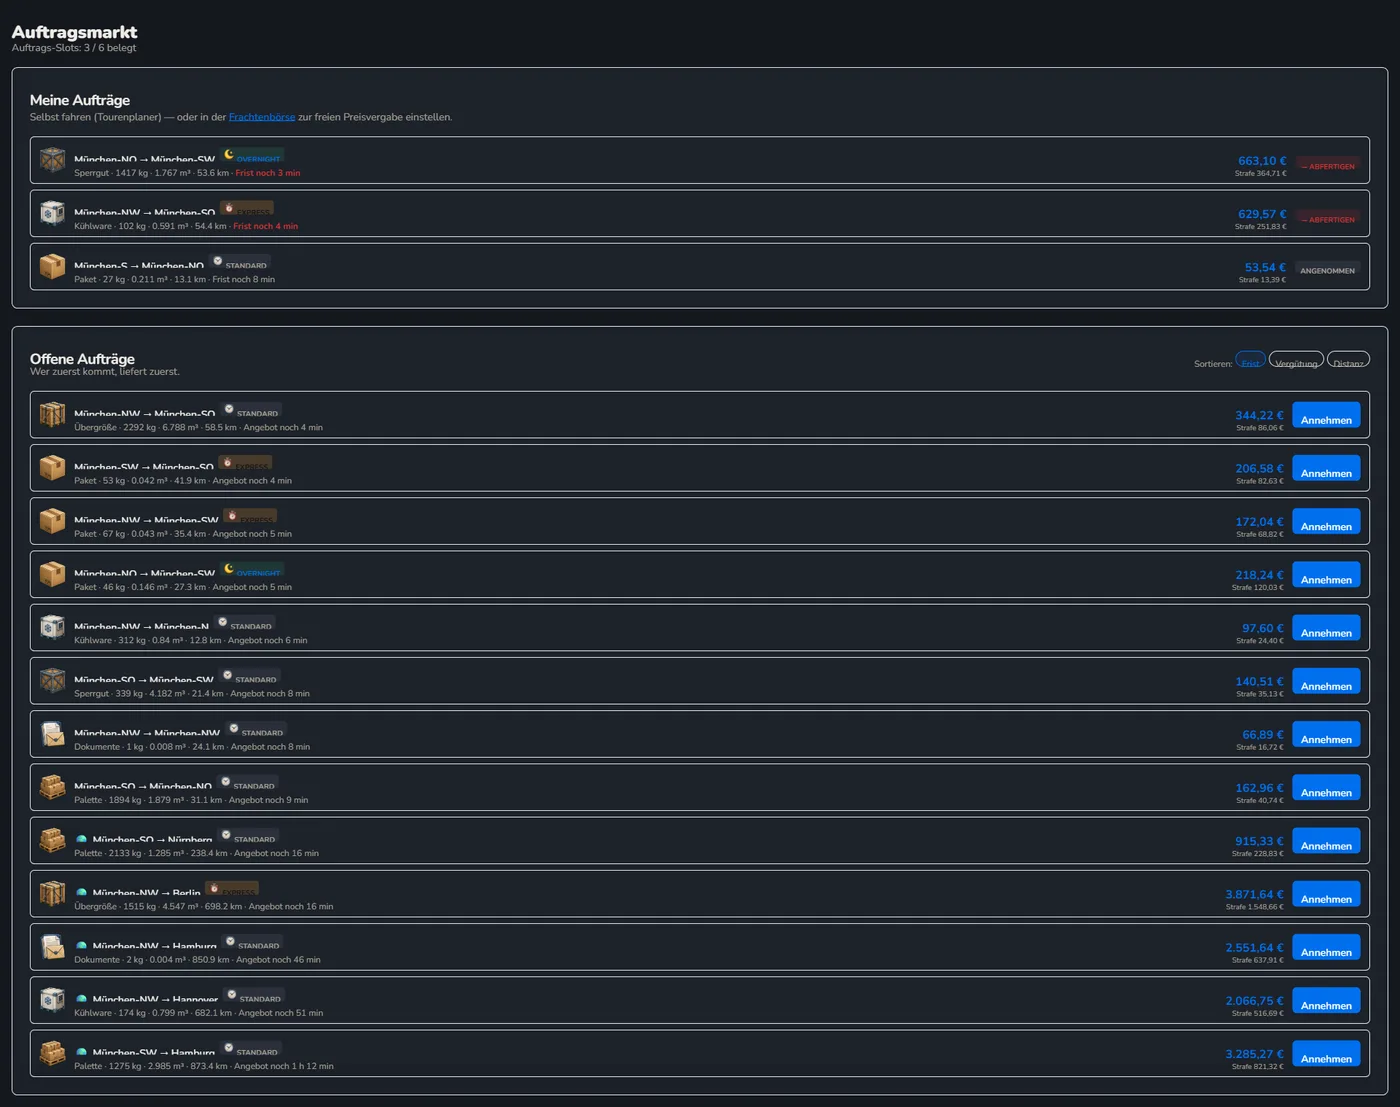Accept the 3.285,27 € Hamburg order

pyautogui.click(x=1326, y=1054)
